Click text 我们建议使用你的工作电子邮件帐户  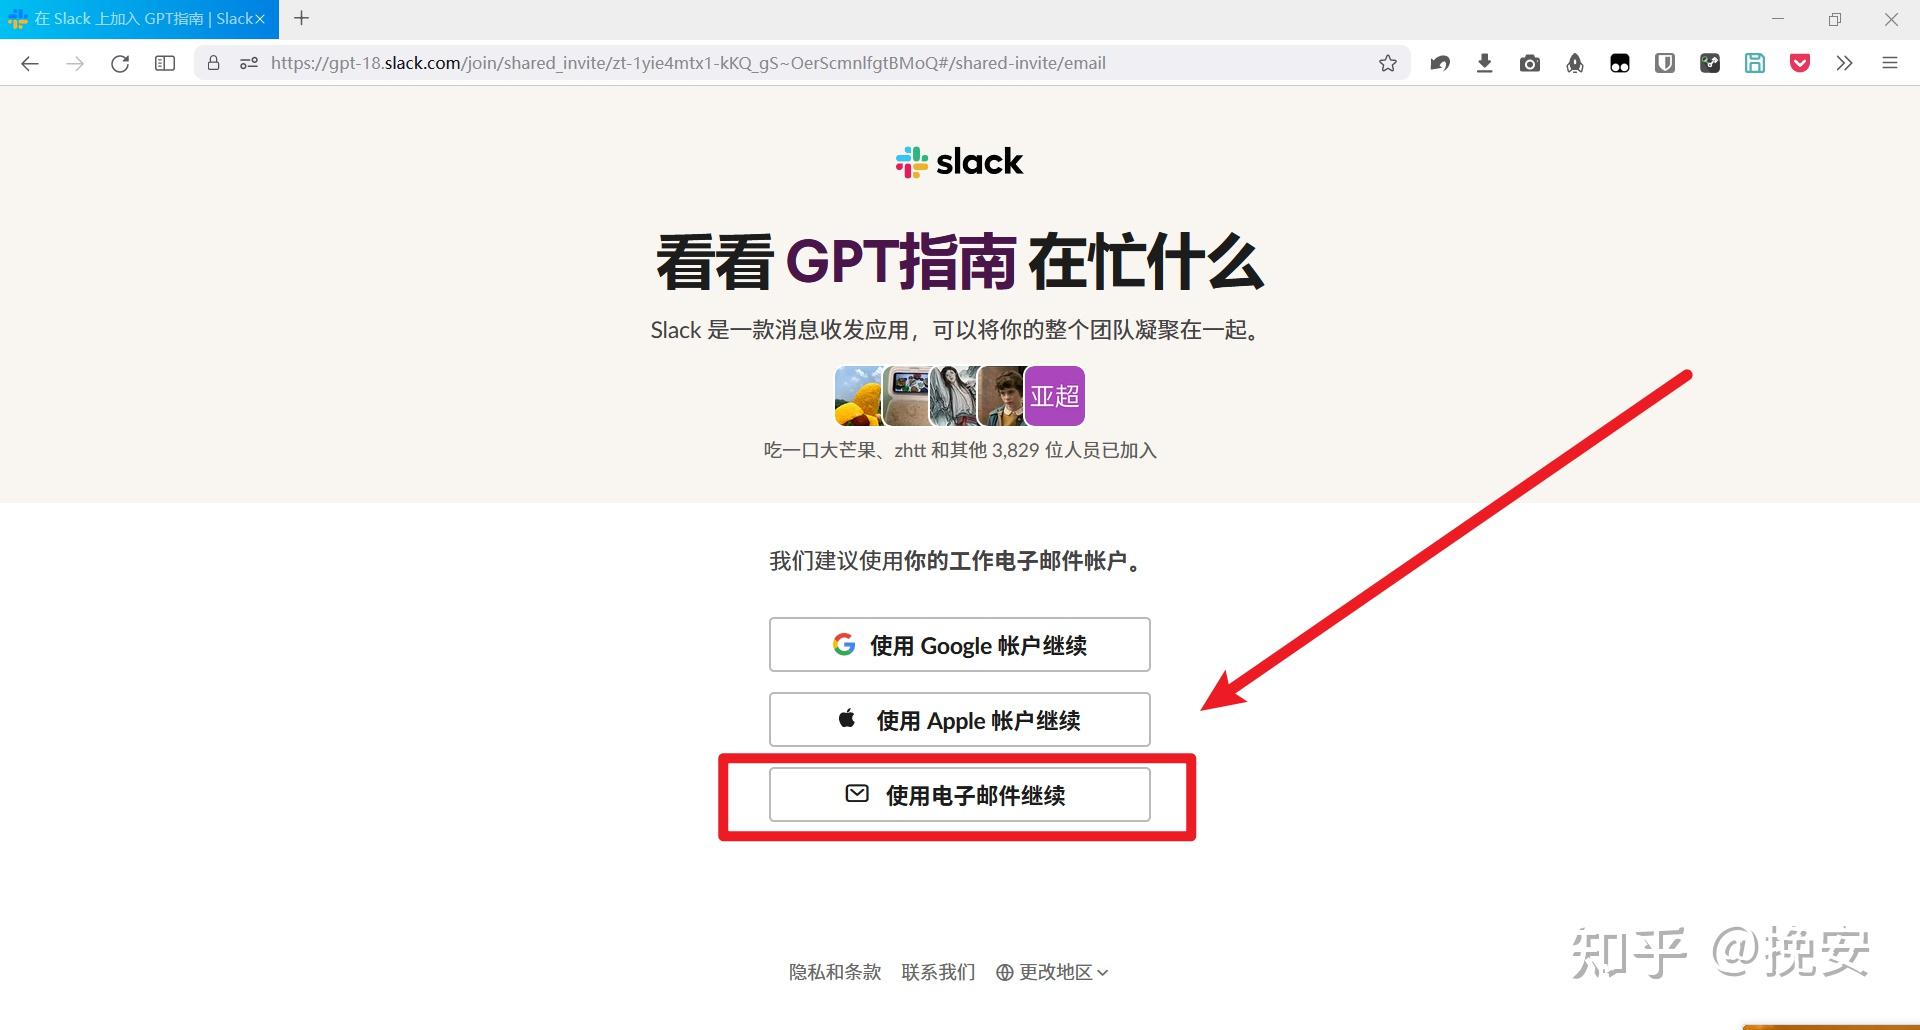(958, 561)
